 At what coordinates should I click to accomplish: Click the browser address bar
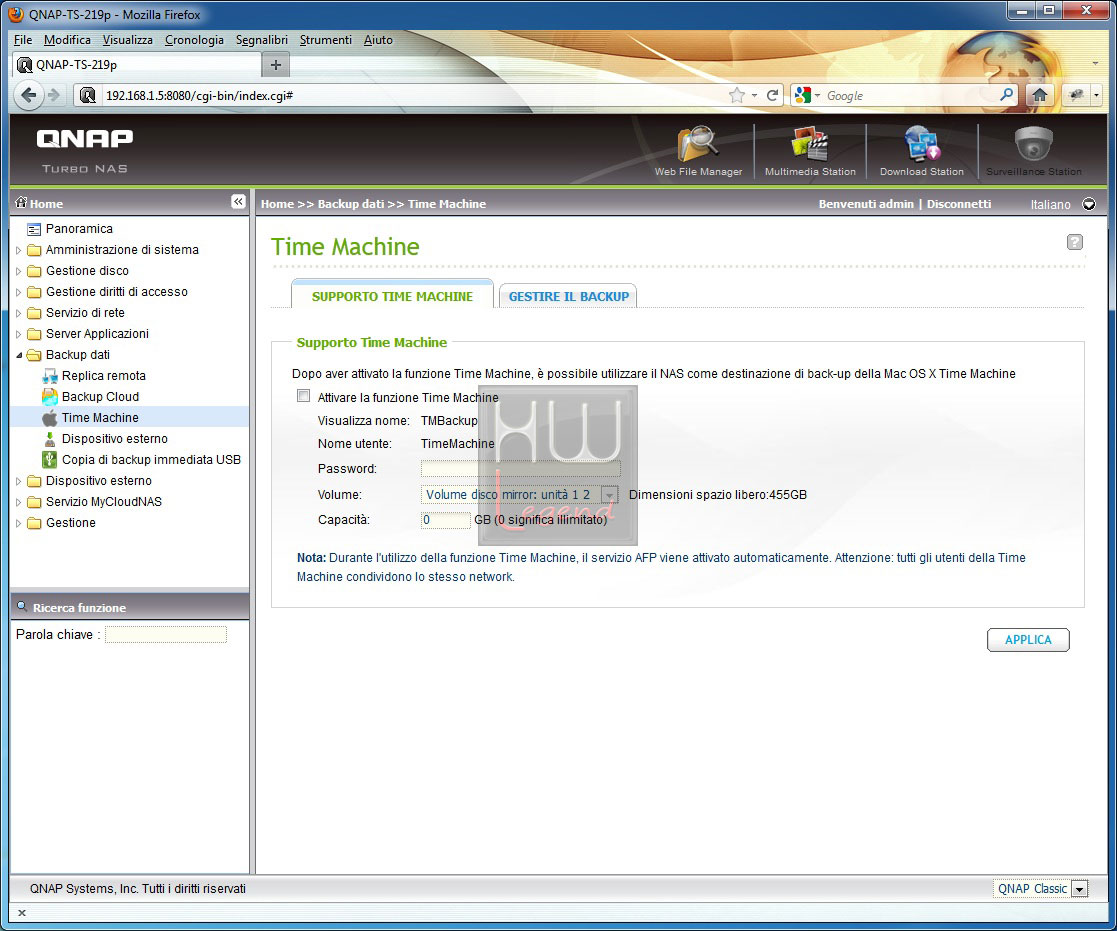[x=413, y=95]
